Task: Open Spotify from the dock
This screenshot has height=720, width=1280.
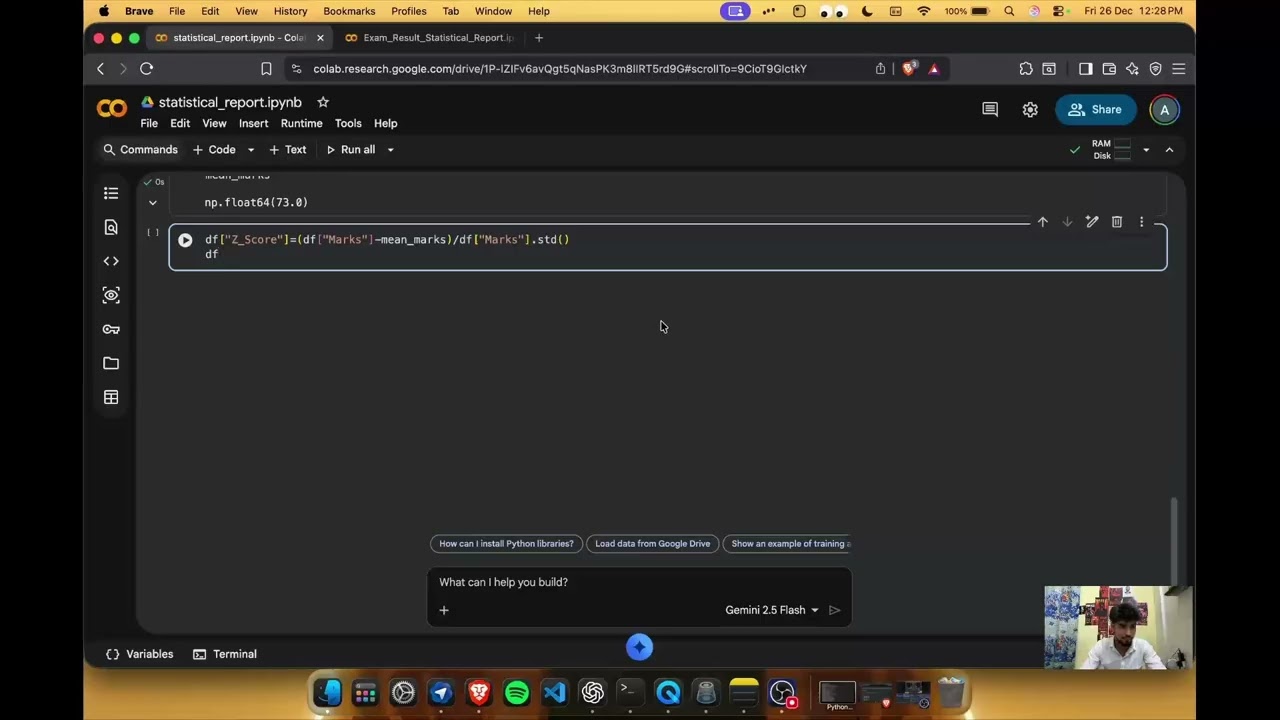Action: [517, 692]
